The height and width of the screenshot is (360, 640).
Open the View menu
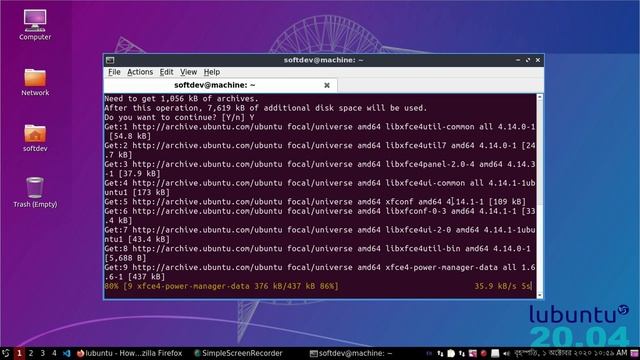188,72
